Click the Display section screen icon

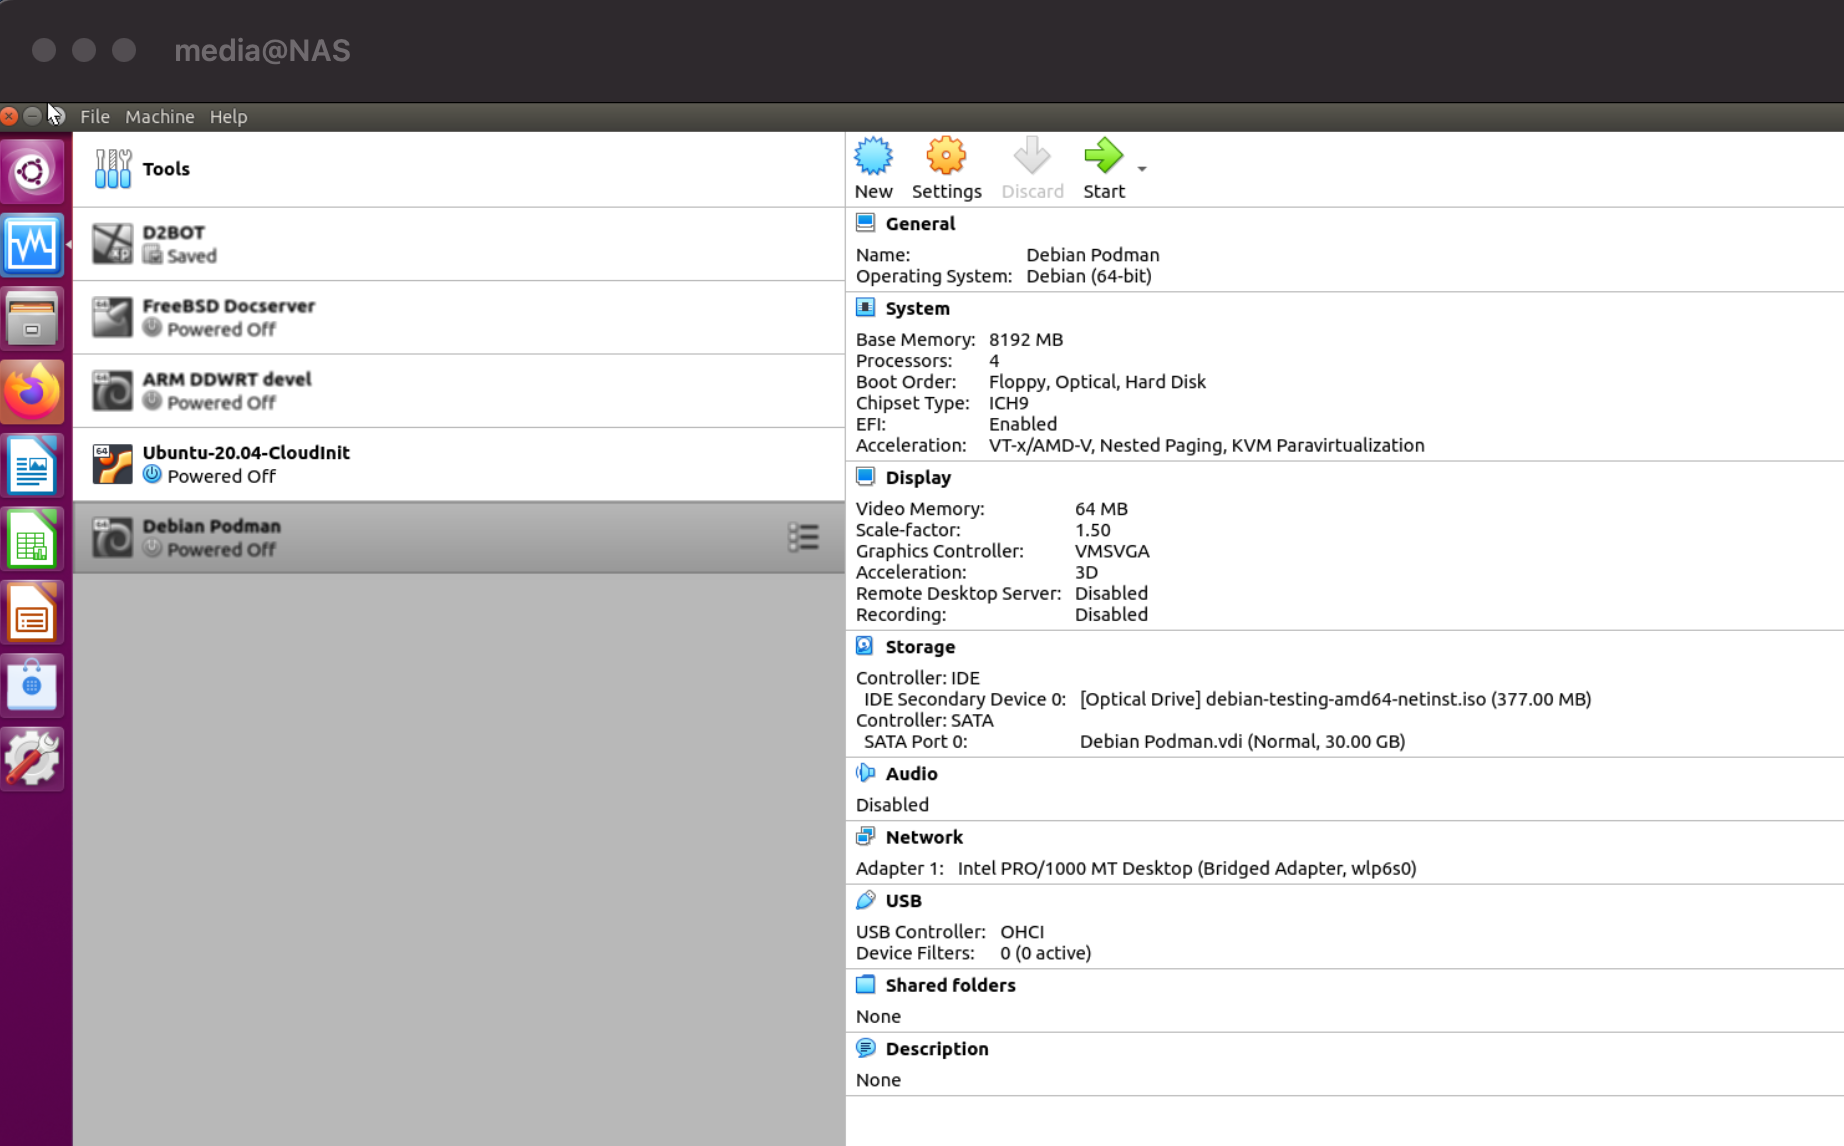865,477
